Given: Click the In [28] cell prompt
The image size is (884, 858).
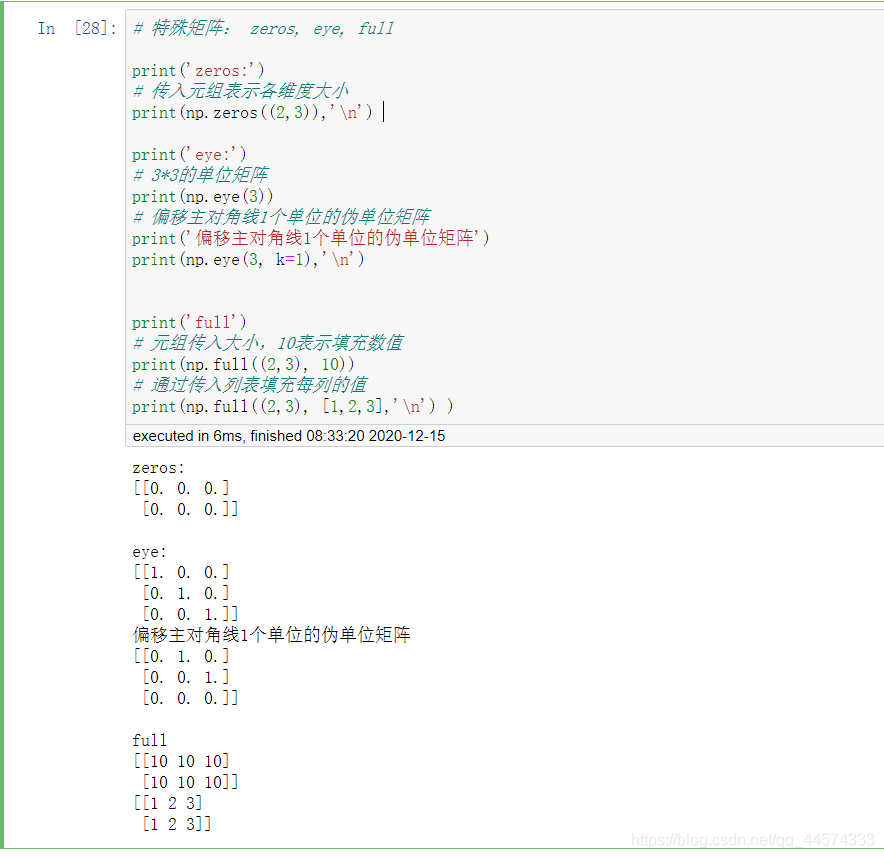Looking at the screenshot, I should pos(77,28).
